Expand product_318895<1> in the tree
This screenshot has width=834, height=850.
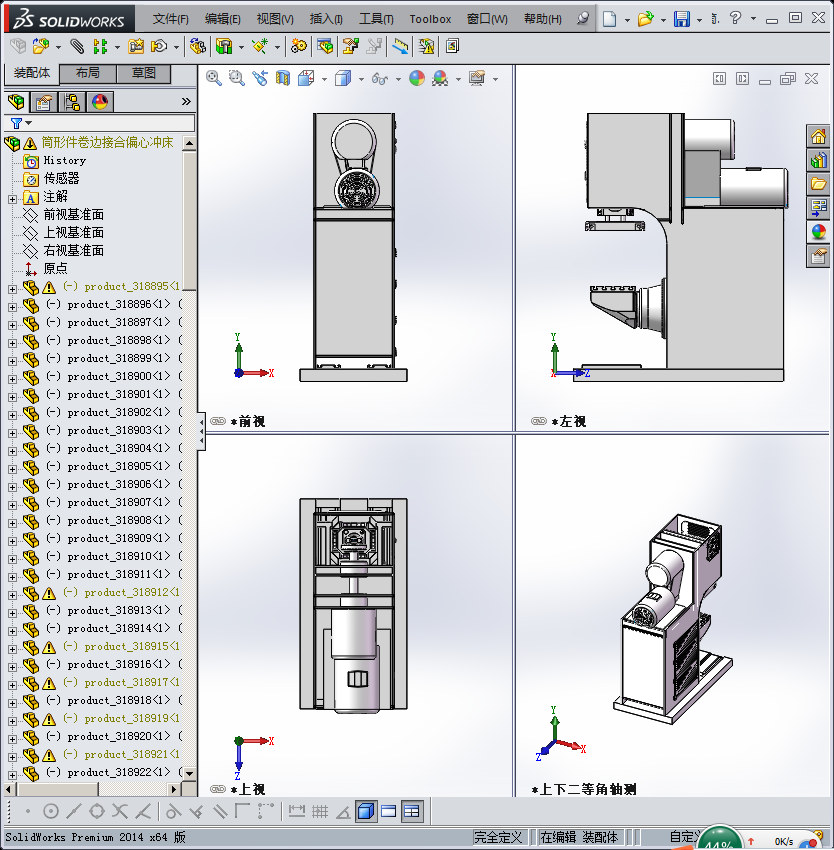(12, 289)
